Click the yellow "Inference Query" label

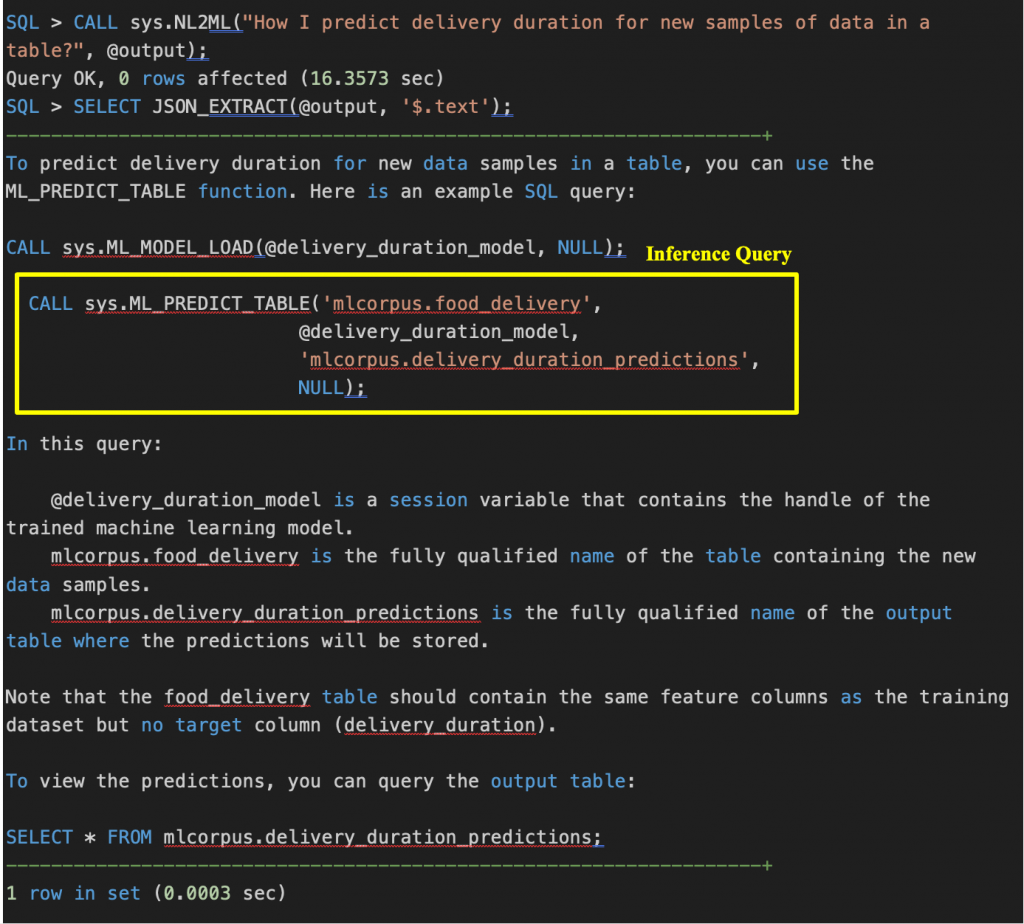(718, 254)
